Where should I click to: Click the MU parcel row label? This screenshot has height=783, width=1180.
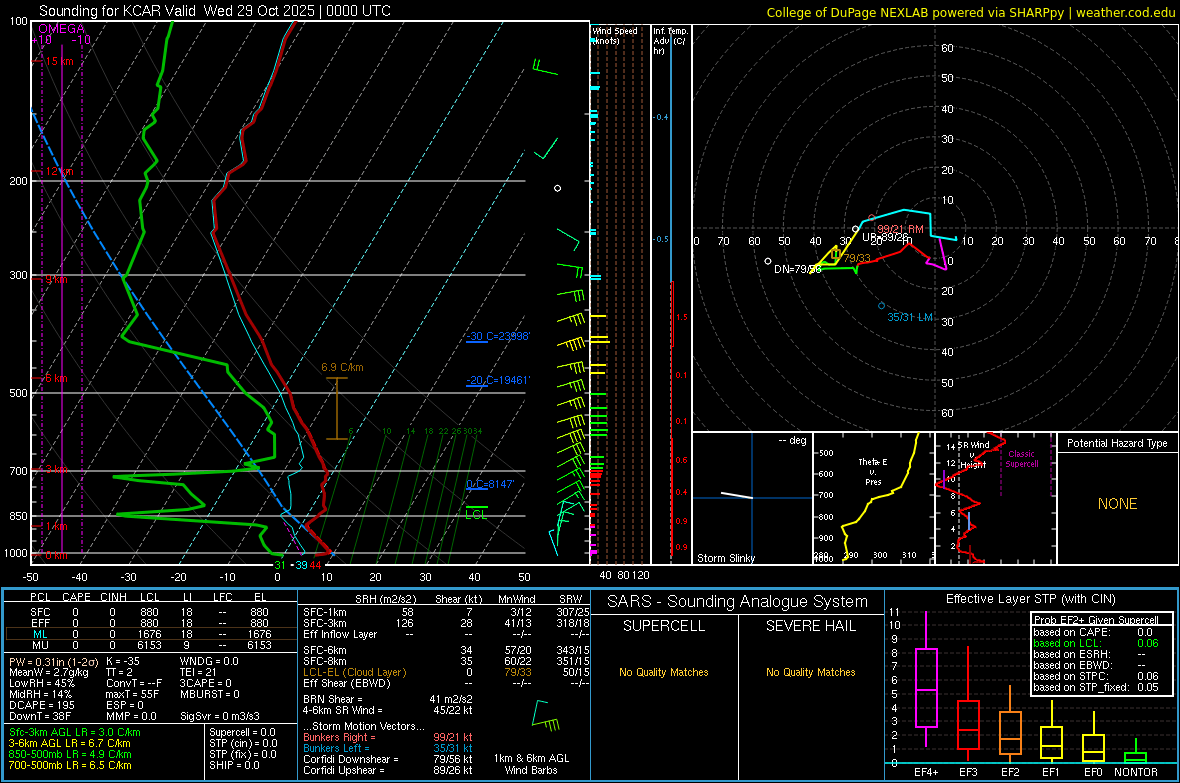[x=41, y=645]
